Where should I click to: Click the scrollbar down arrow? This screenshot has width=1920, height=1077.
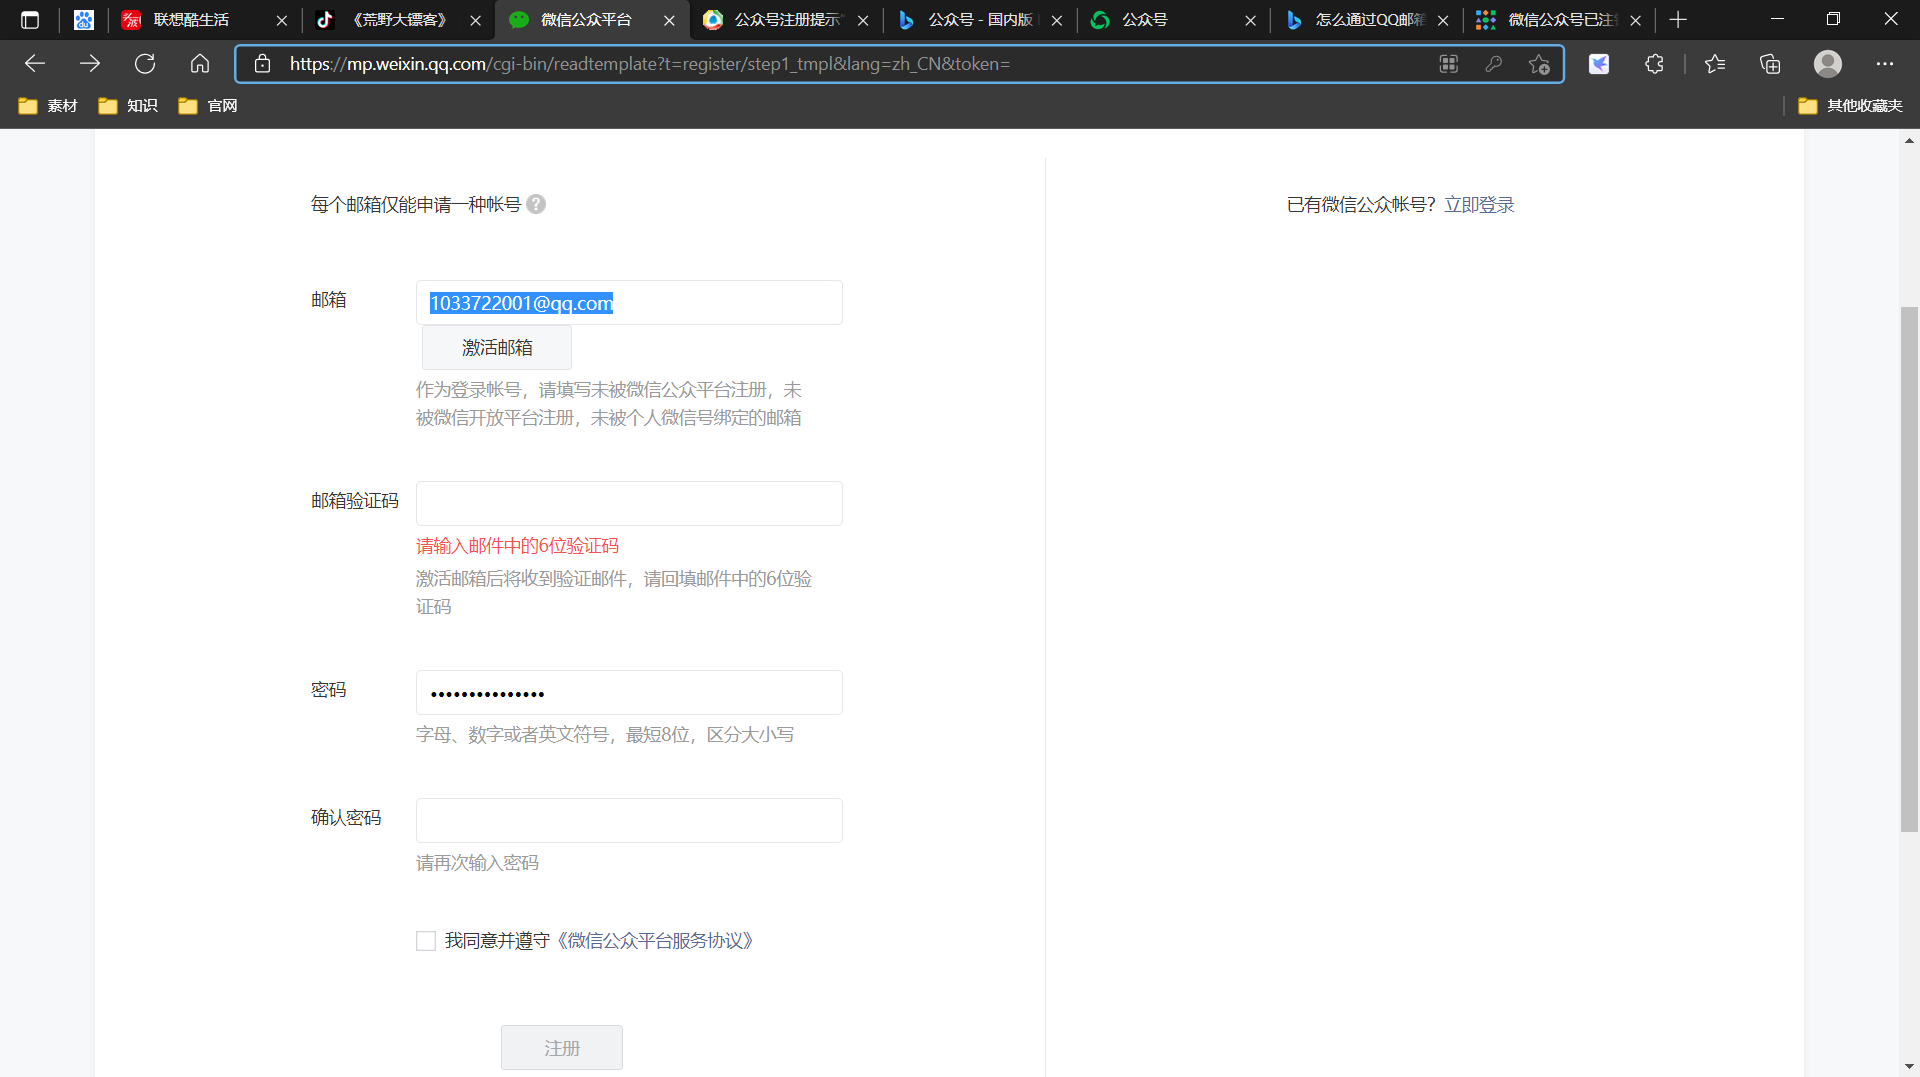click(x=1909, y=1066)
